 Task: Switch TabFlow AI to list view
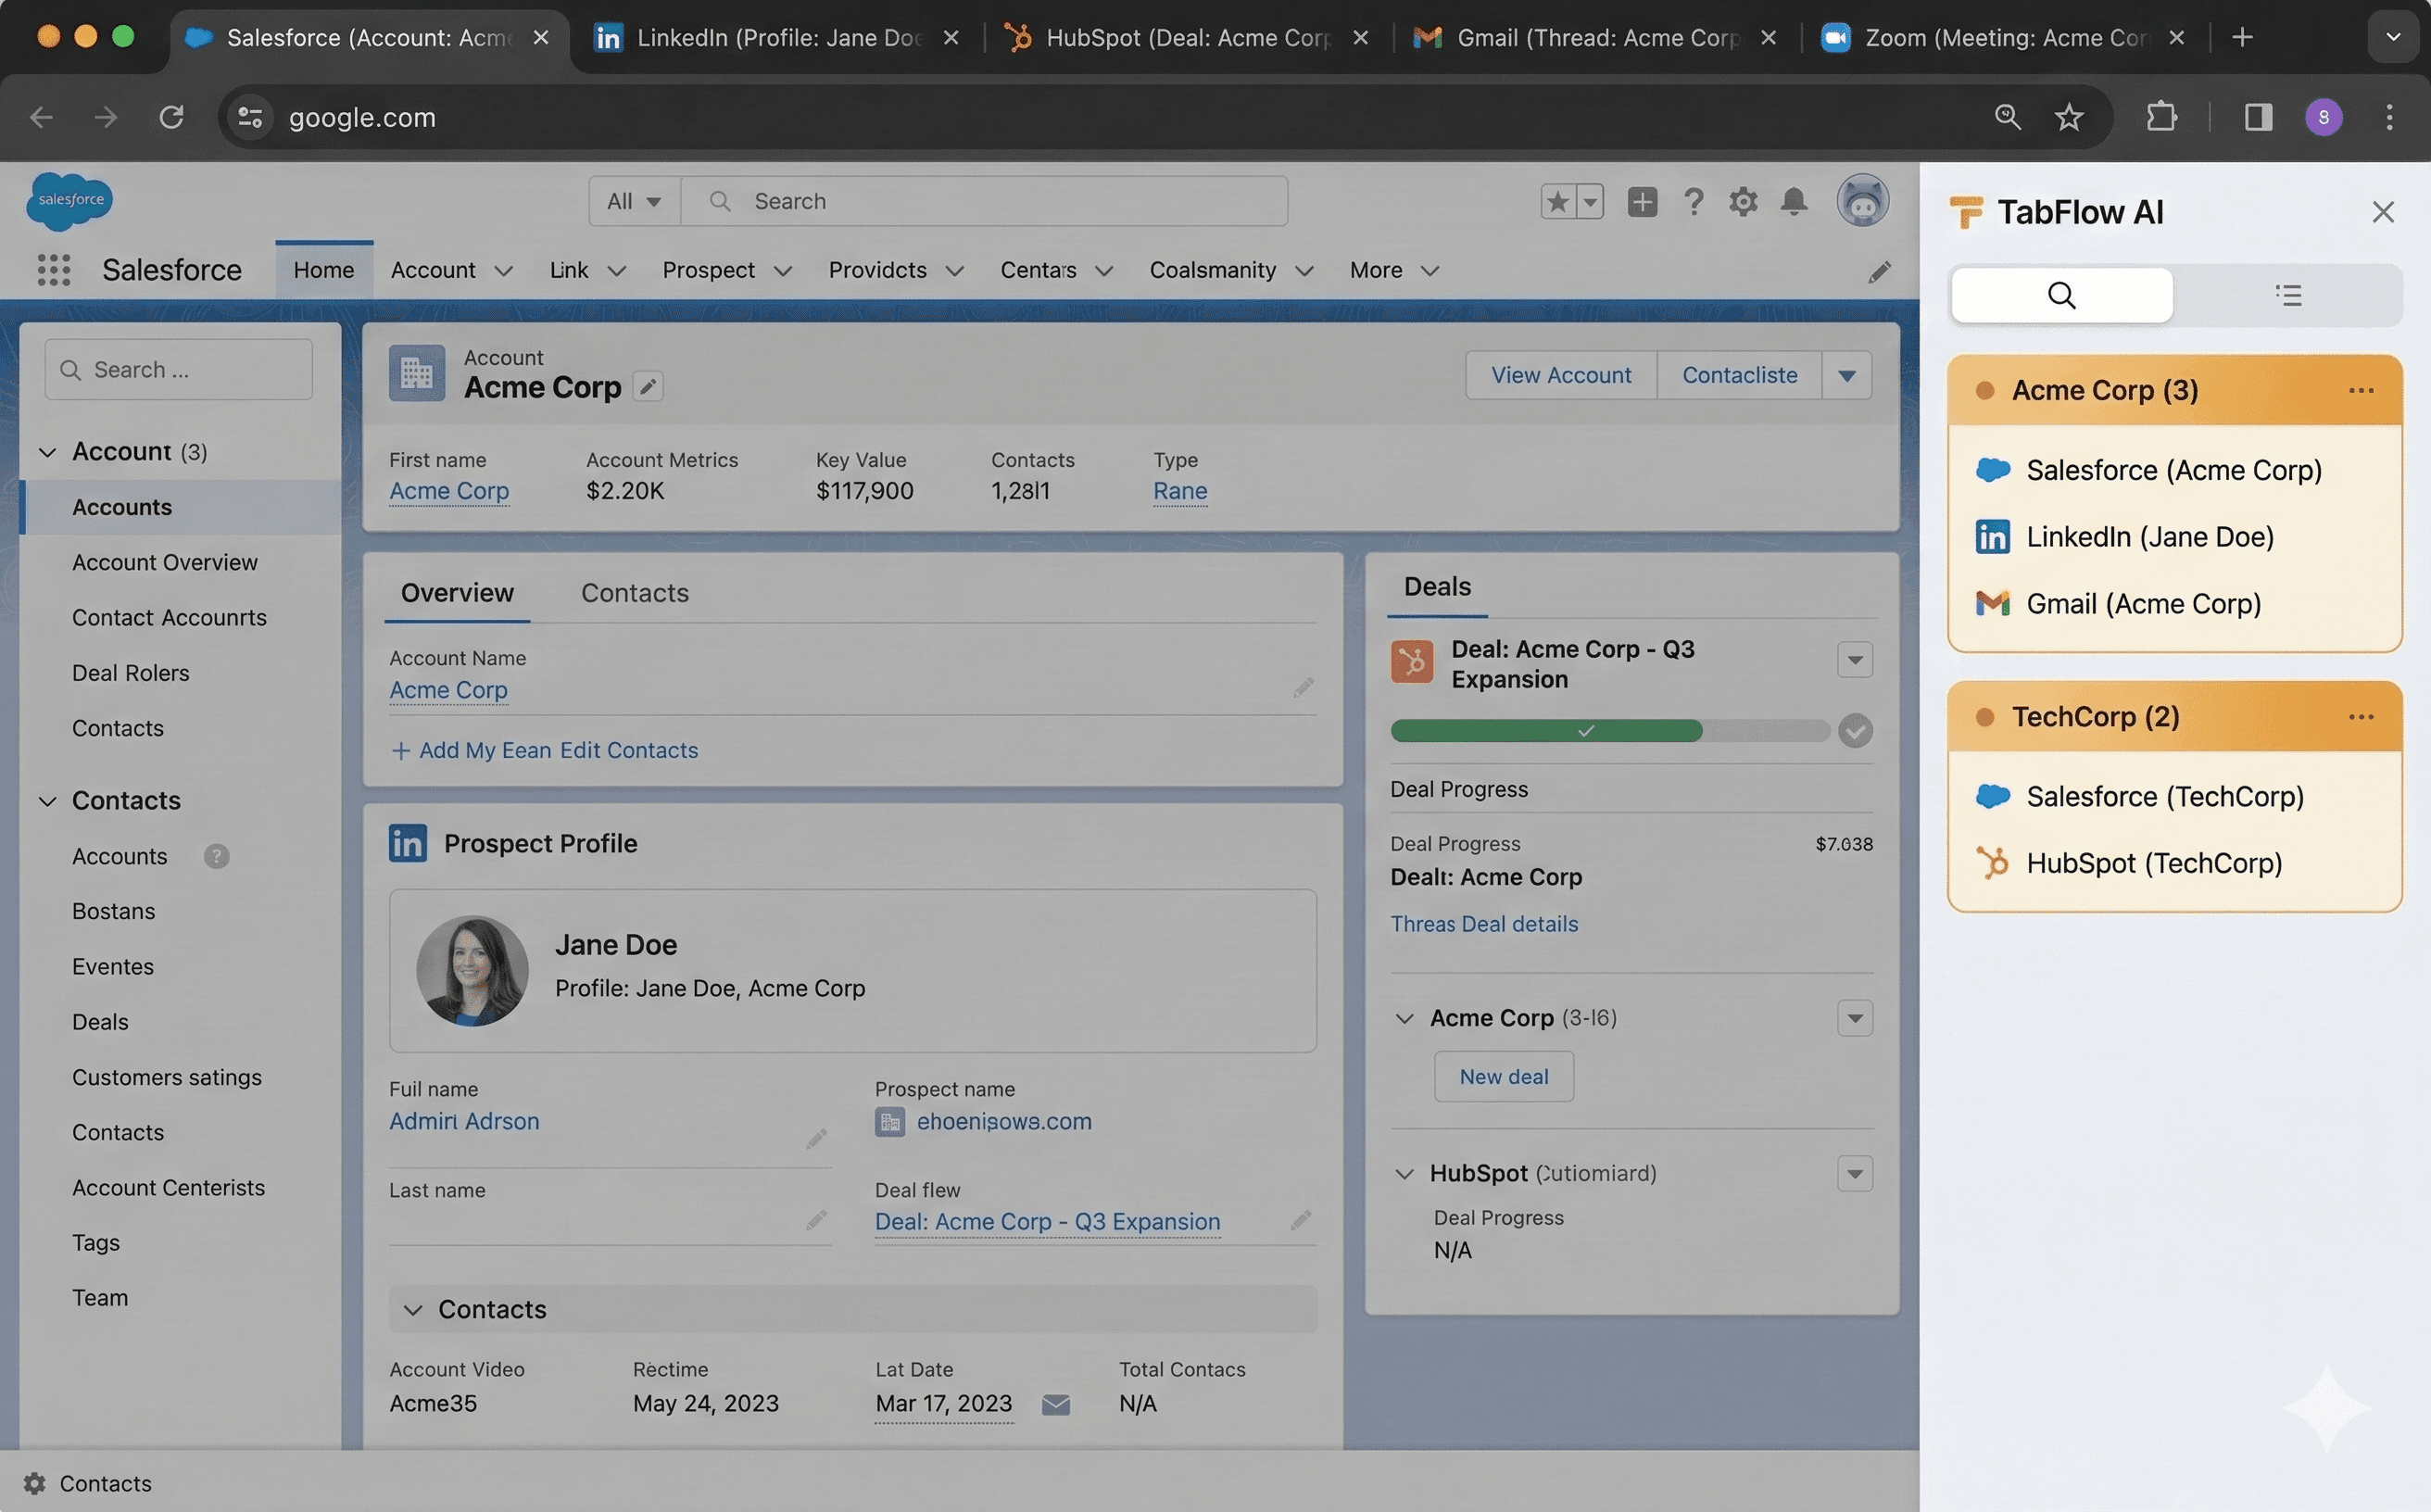click(2287, 295)
